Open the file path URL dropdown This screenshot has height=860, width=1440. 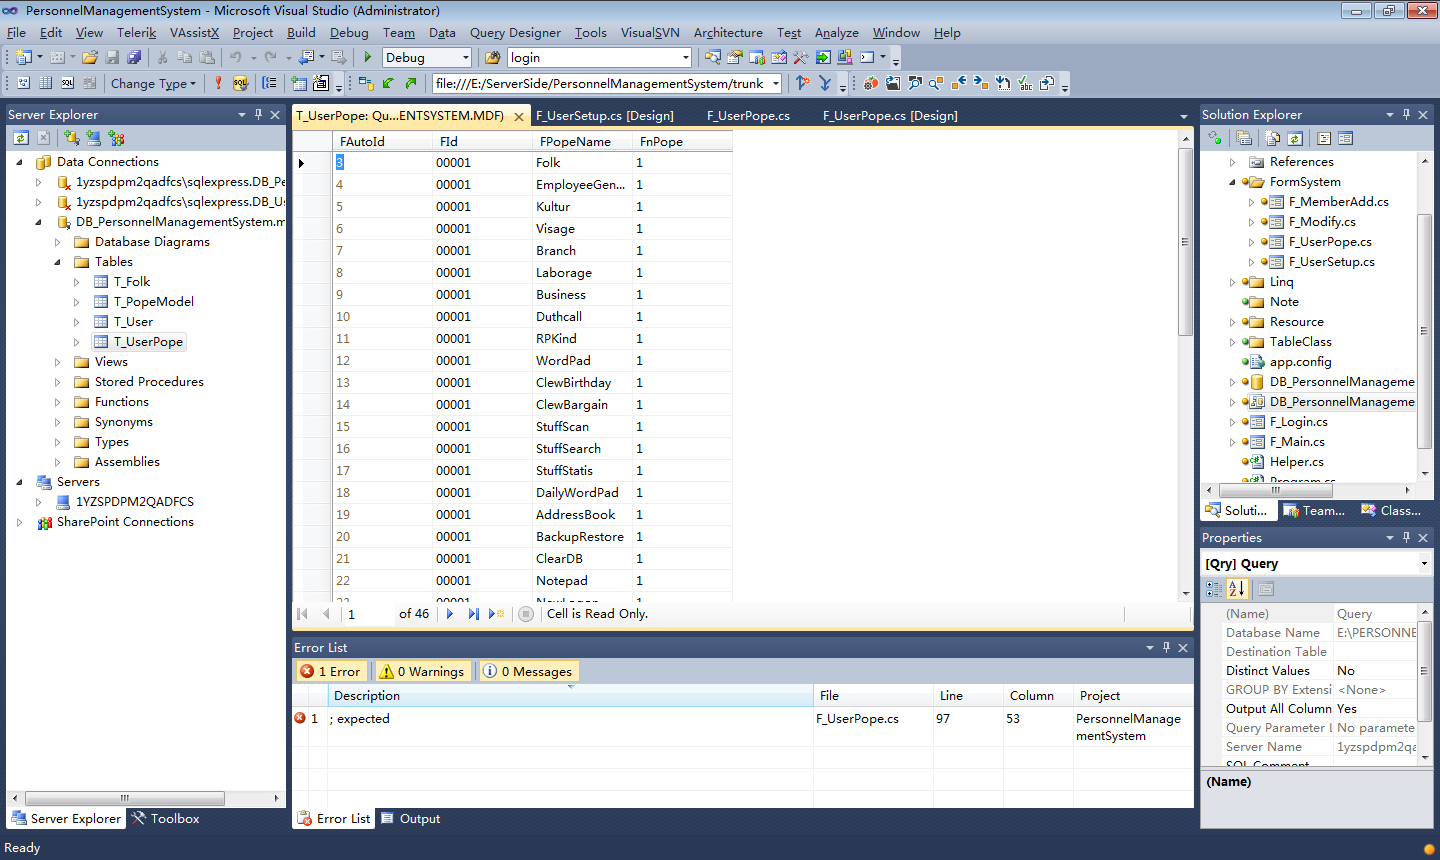[775, 84]
